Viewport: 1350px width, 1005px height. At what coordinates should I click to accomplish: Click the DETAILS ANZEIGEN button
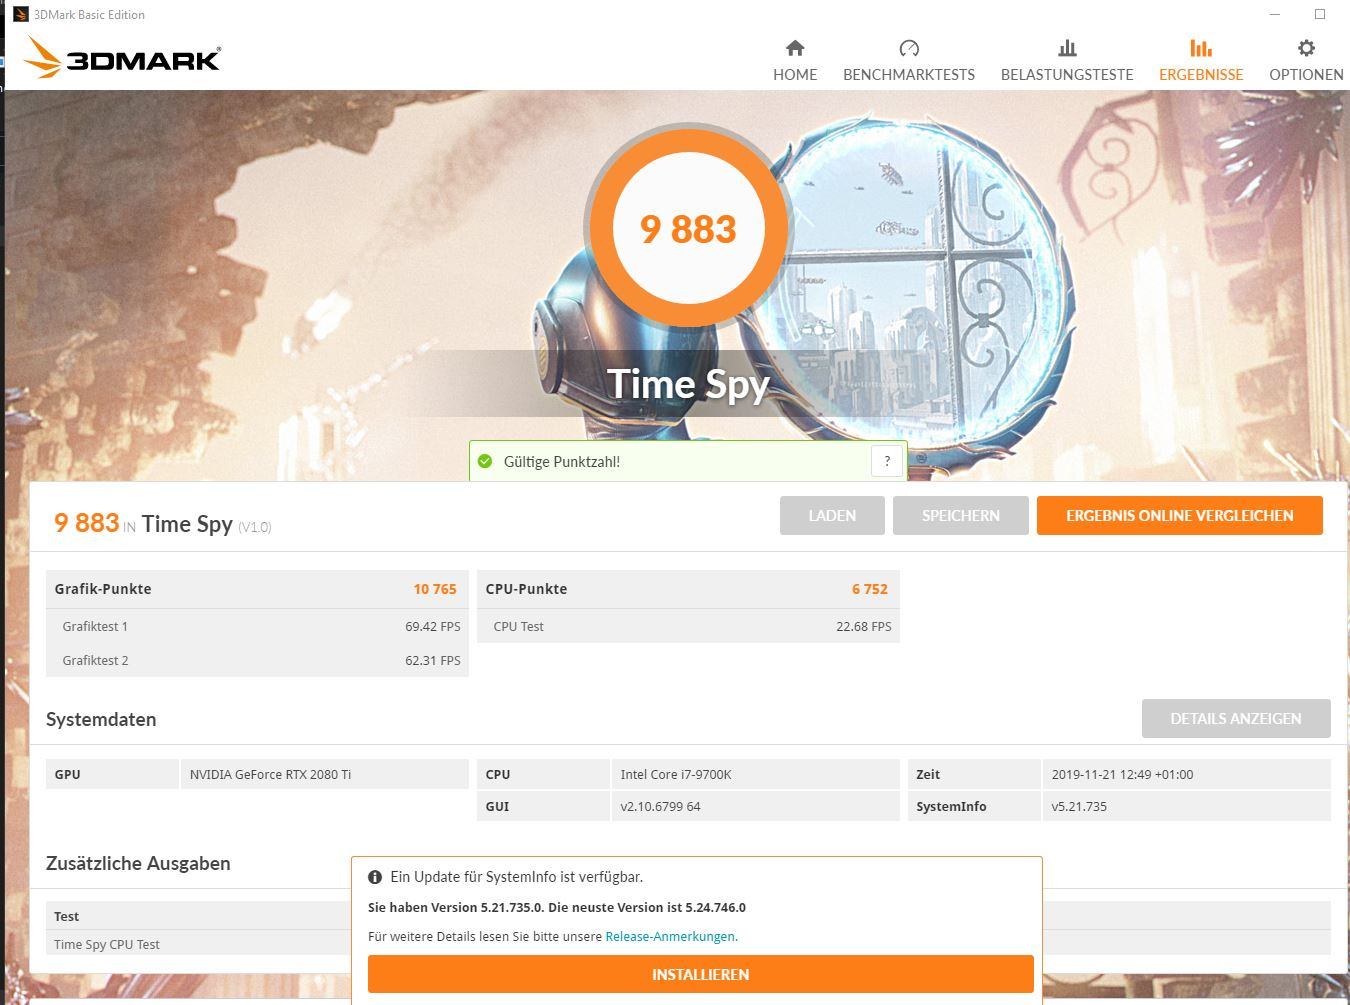(x=1236, y=718)
